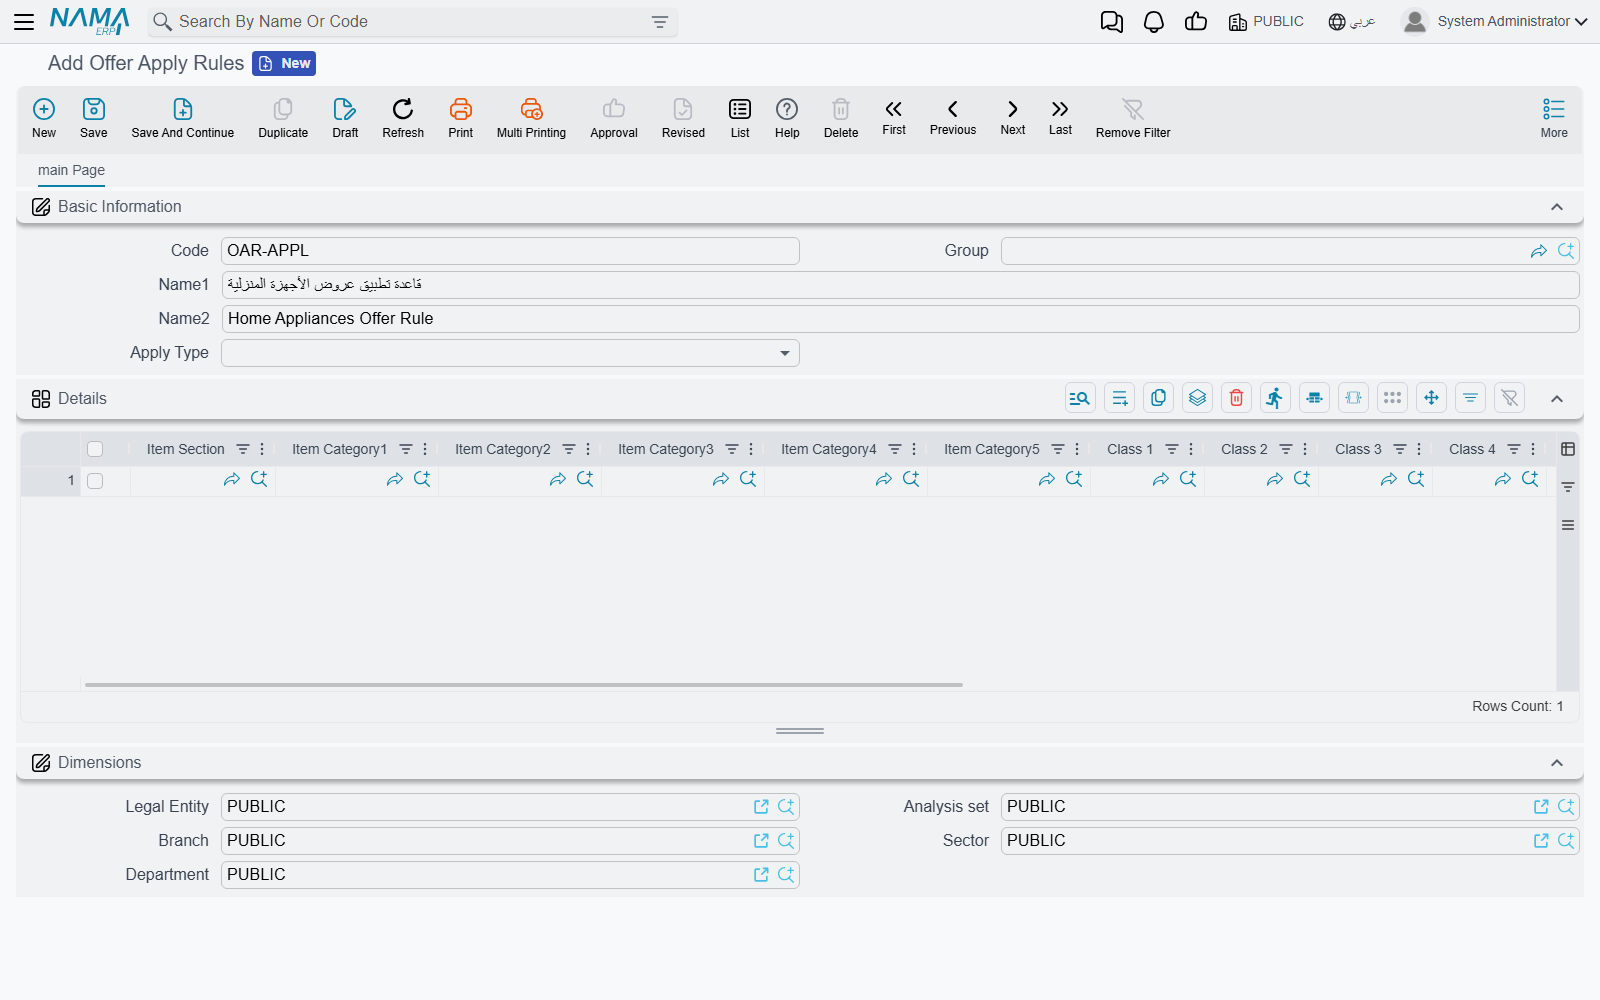Viewport: 1600px width, 1000px height.
Task: Switch language to Arabic
Action: 1352,21
